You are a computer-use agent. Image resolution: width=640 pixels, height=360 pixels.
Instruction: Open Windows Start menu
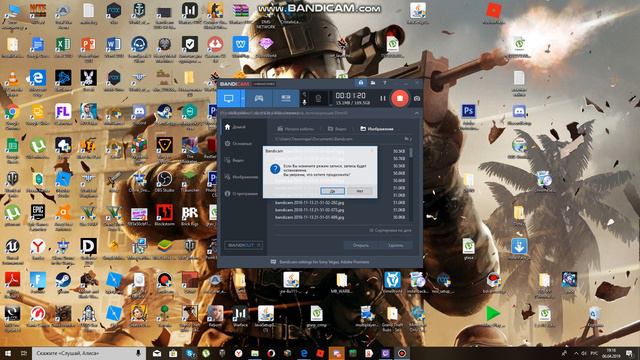click(x=8, y=353)
